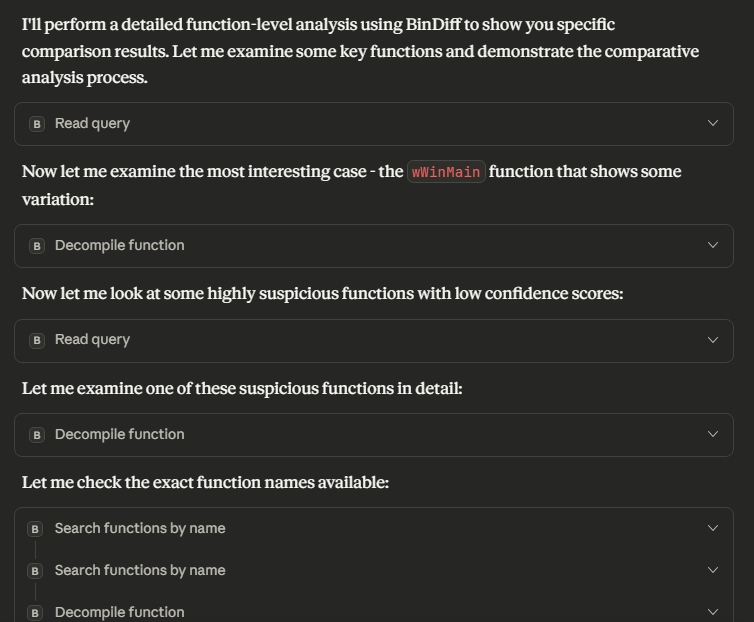754x622 pixels.
Task: Expand the Read query chevron for low confidence scores
Action: pos(712,340)
